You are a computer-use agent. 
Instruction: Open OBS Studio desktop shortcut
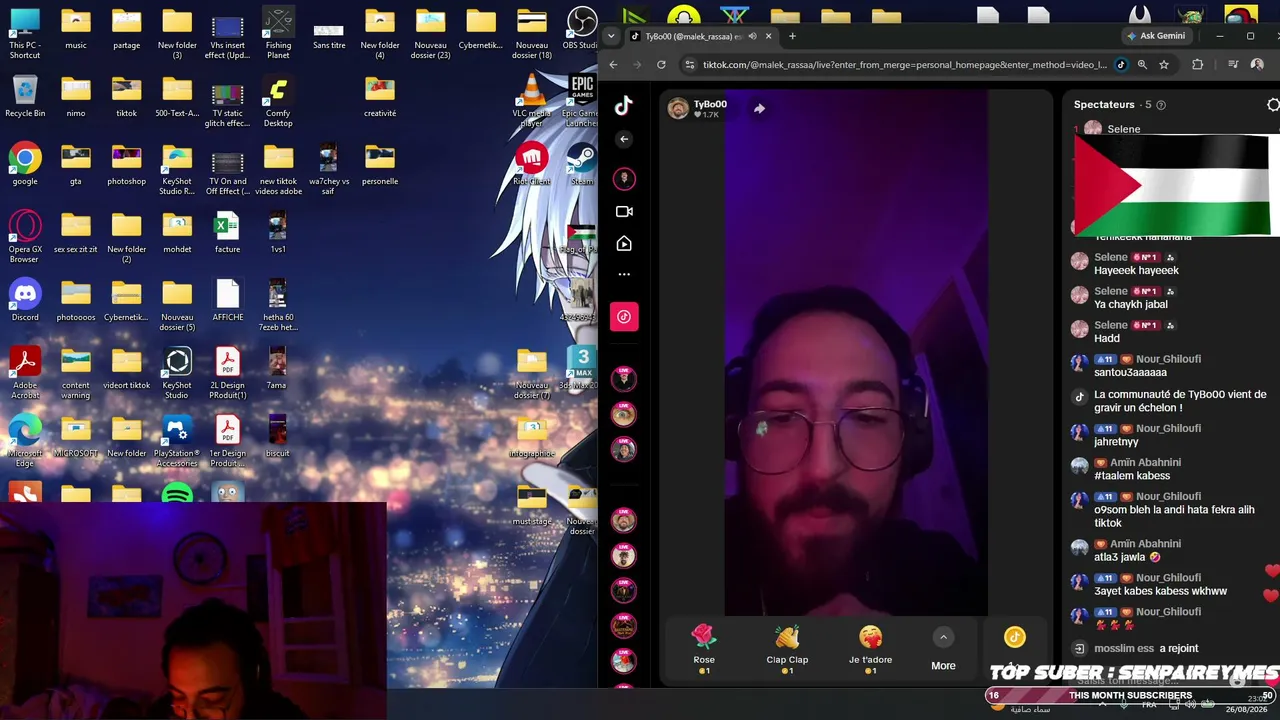pyautogui.click(x=581, y=28)
